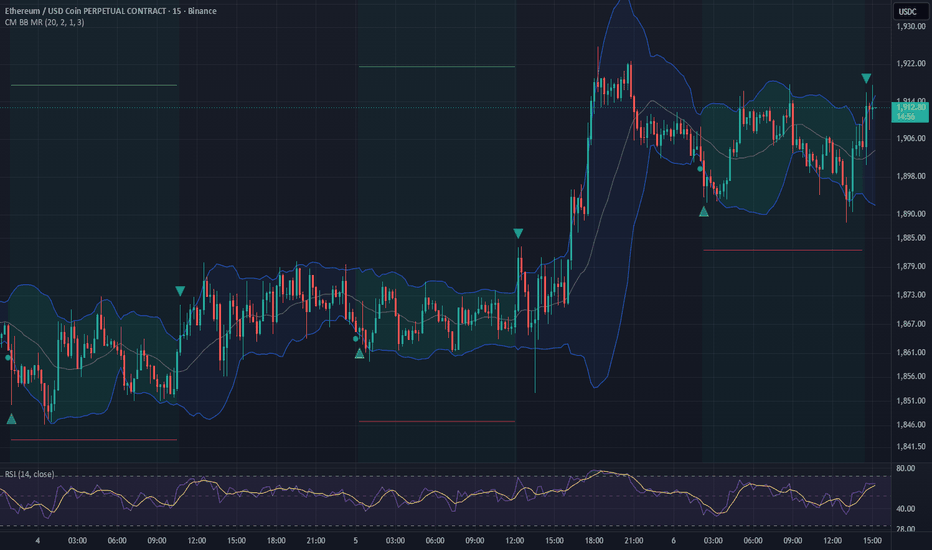The height and width of the screenshot is (550, 932).
Task: Select the green take-profit line above day 5 trade
Action: [437, 67]
